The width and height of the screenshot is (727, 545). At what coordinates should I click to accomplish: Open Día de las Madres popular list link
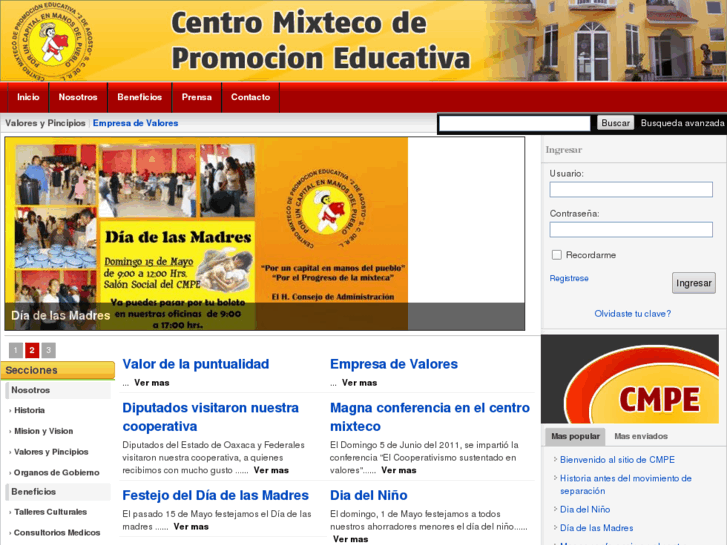(x=596, y=528)
